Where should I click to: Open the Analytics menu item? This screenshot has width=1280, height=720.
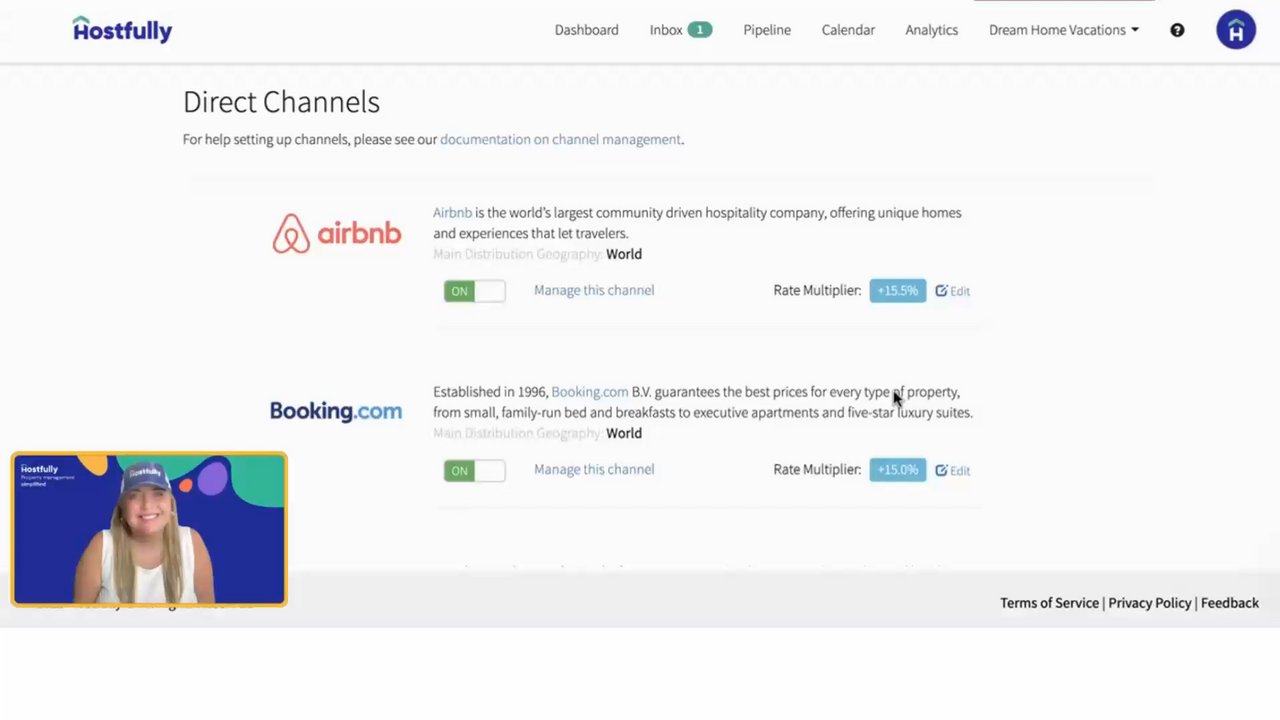931,30
